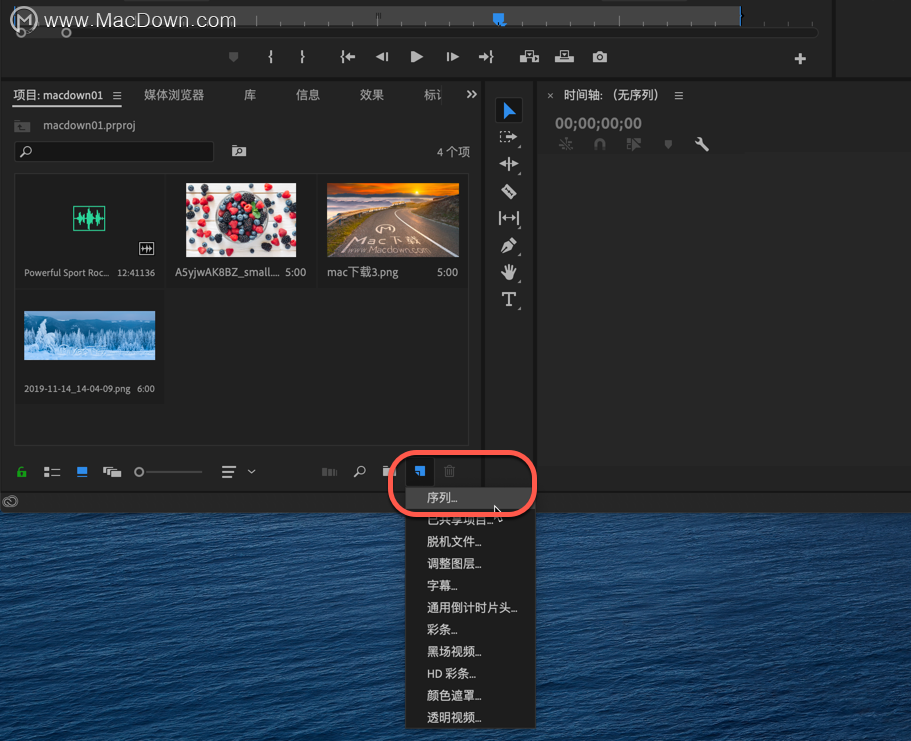911x741 pixels.
Task: Play the monitor preview
Action: pyautogui.click(x=417, y=57)
